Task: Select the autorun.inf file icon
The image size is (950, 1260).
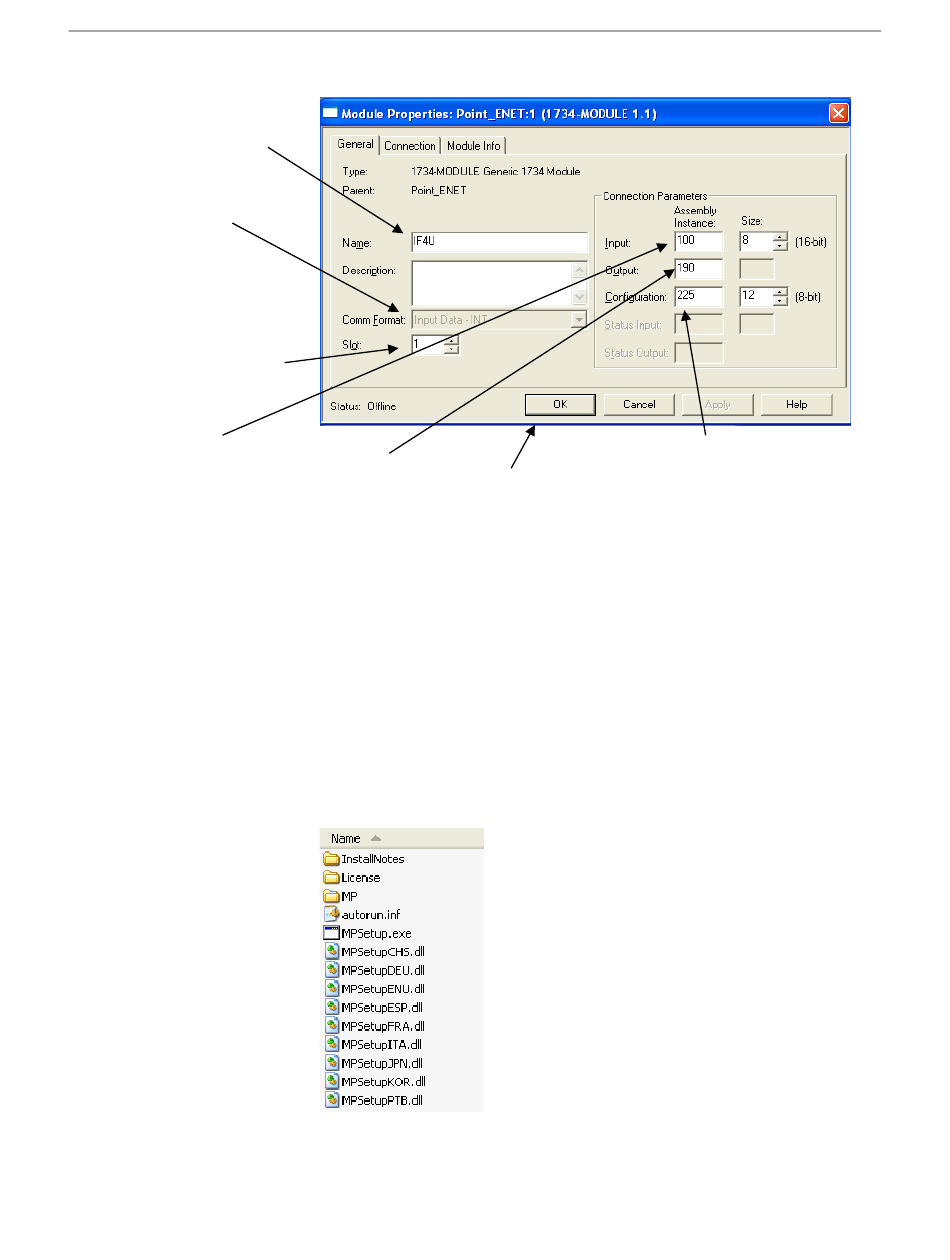Action: click(x=332, y=914)
